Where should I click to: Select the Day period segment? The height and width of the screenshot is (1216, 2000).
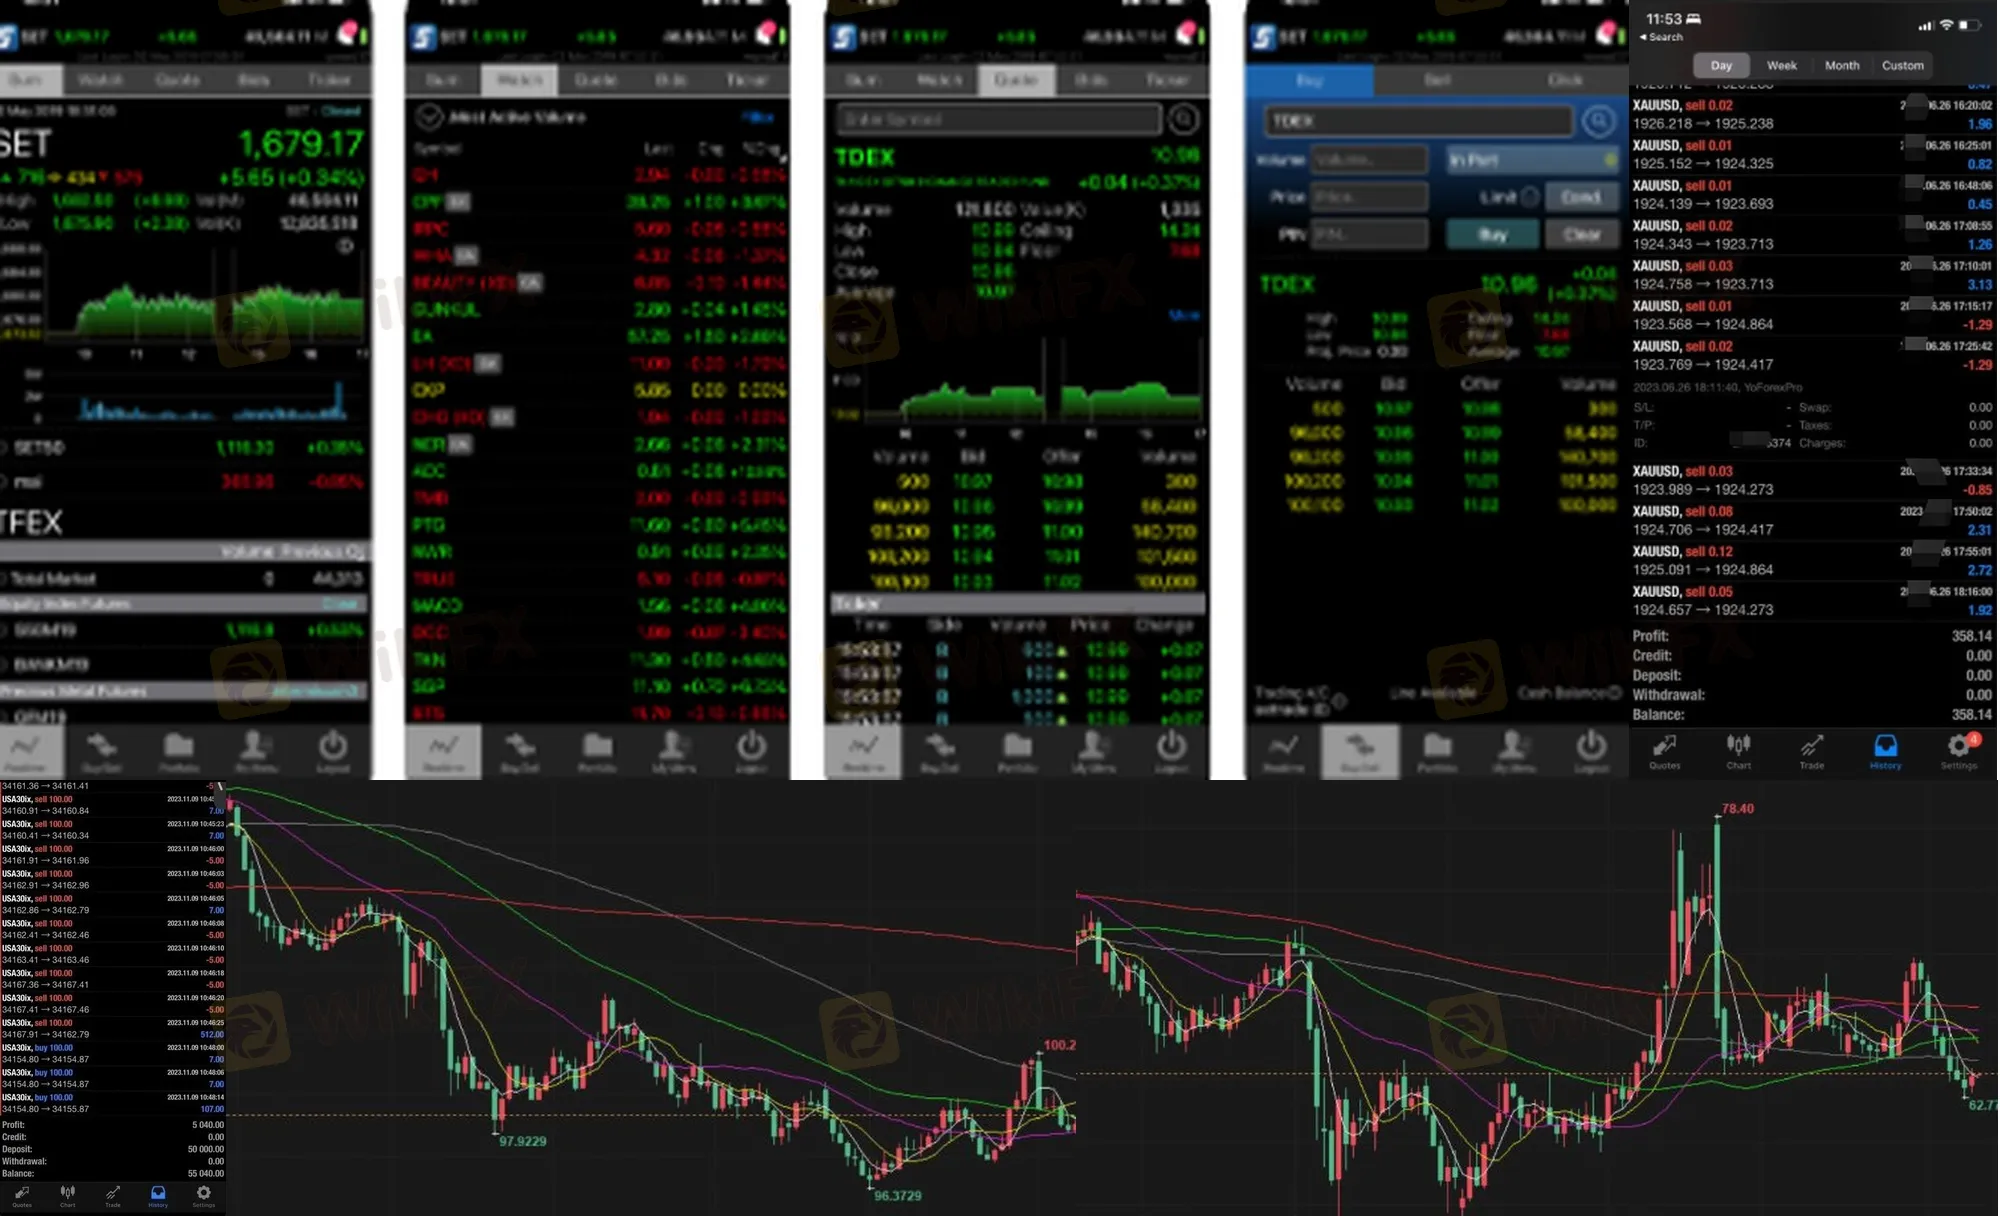(1721, 65)
